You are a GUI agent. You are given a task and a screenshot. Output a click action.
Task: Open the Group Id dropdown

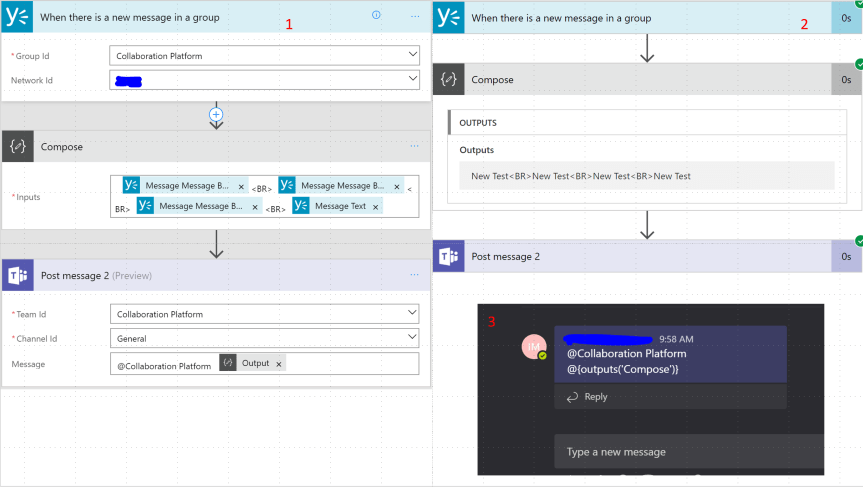(413, 56)
